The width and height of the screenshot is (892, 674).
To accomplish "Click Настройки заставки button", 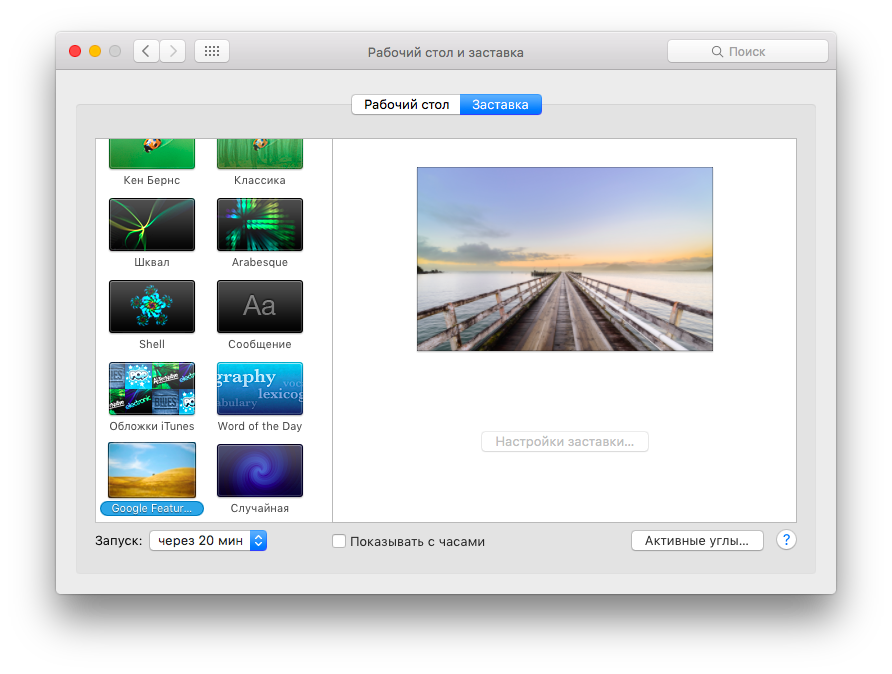I will coord(565,442).
